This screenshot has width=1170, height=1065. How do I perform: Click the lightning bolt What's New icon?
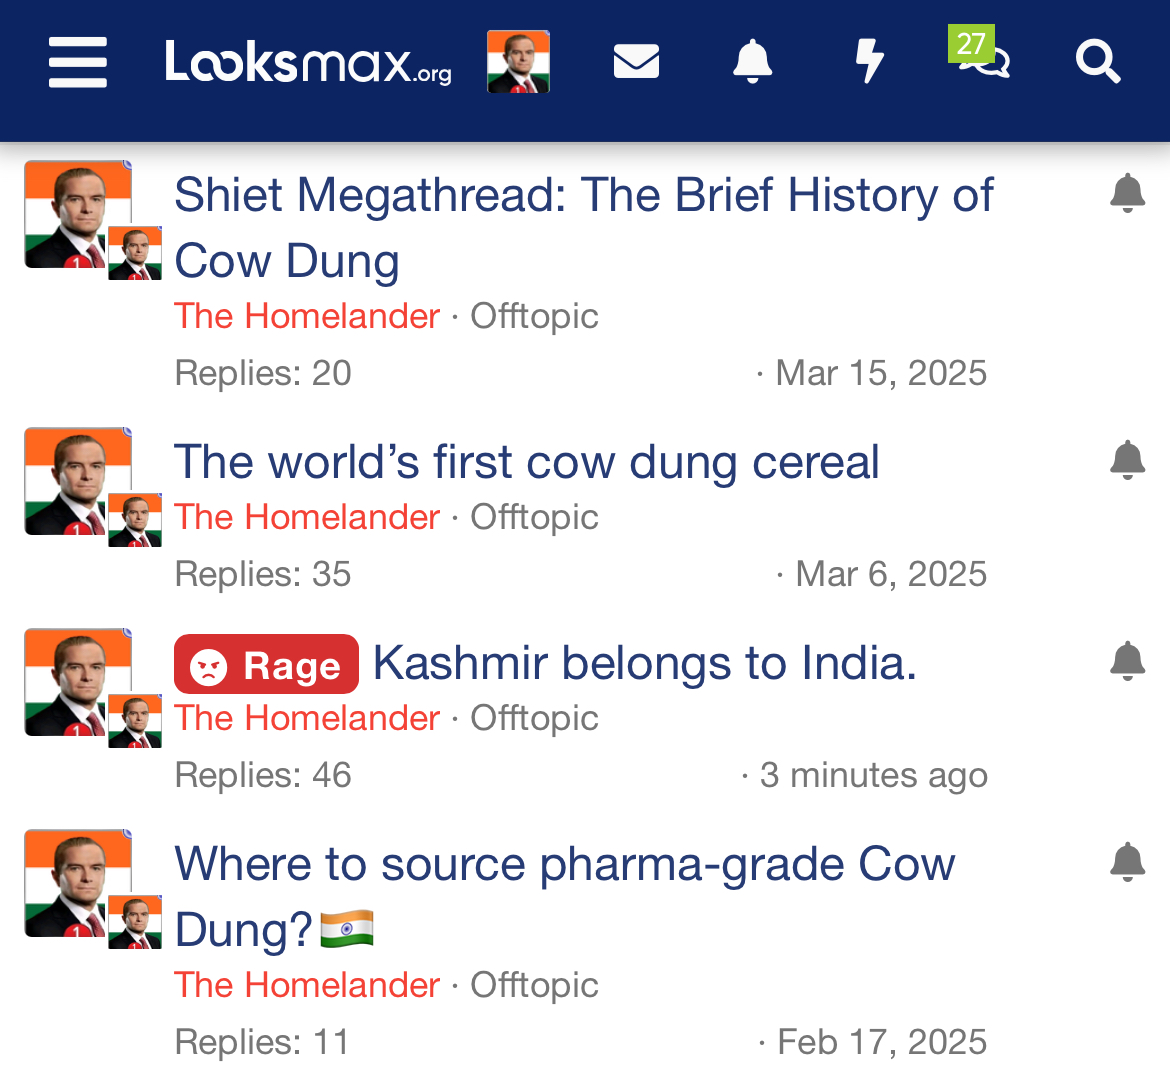pyautogui.click(x=869, y=61)
